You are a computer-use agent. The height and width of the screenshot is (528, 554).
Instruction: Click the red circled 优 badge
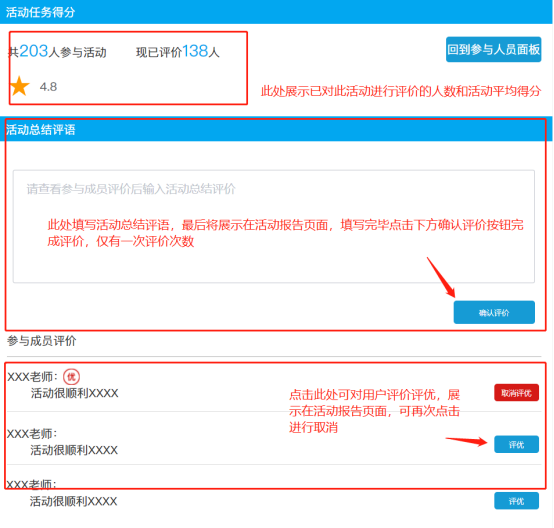tap(71, 377)
